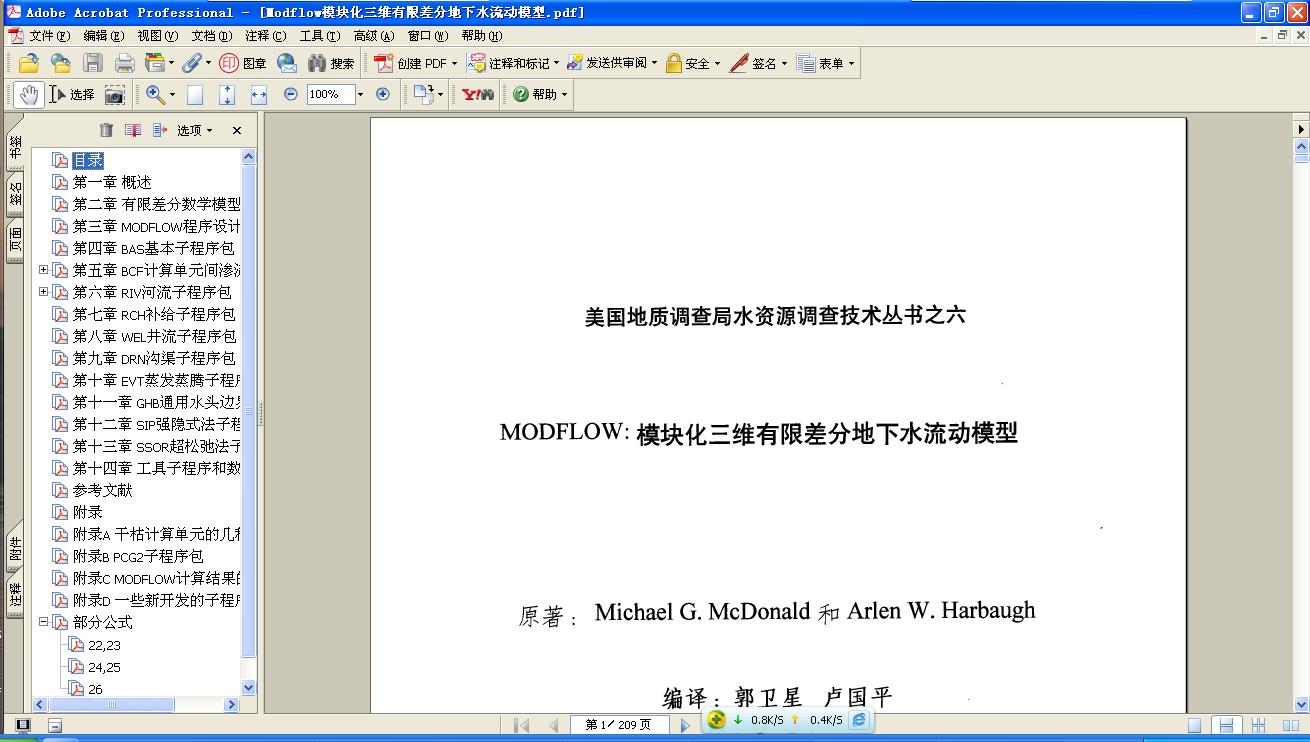Image resolution: width=1310 pixels, height=742 pixels.
Task: Click the Rotate view pages icon
Action: pos(423,94)
